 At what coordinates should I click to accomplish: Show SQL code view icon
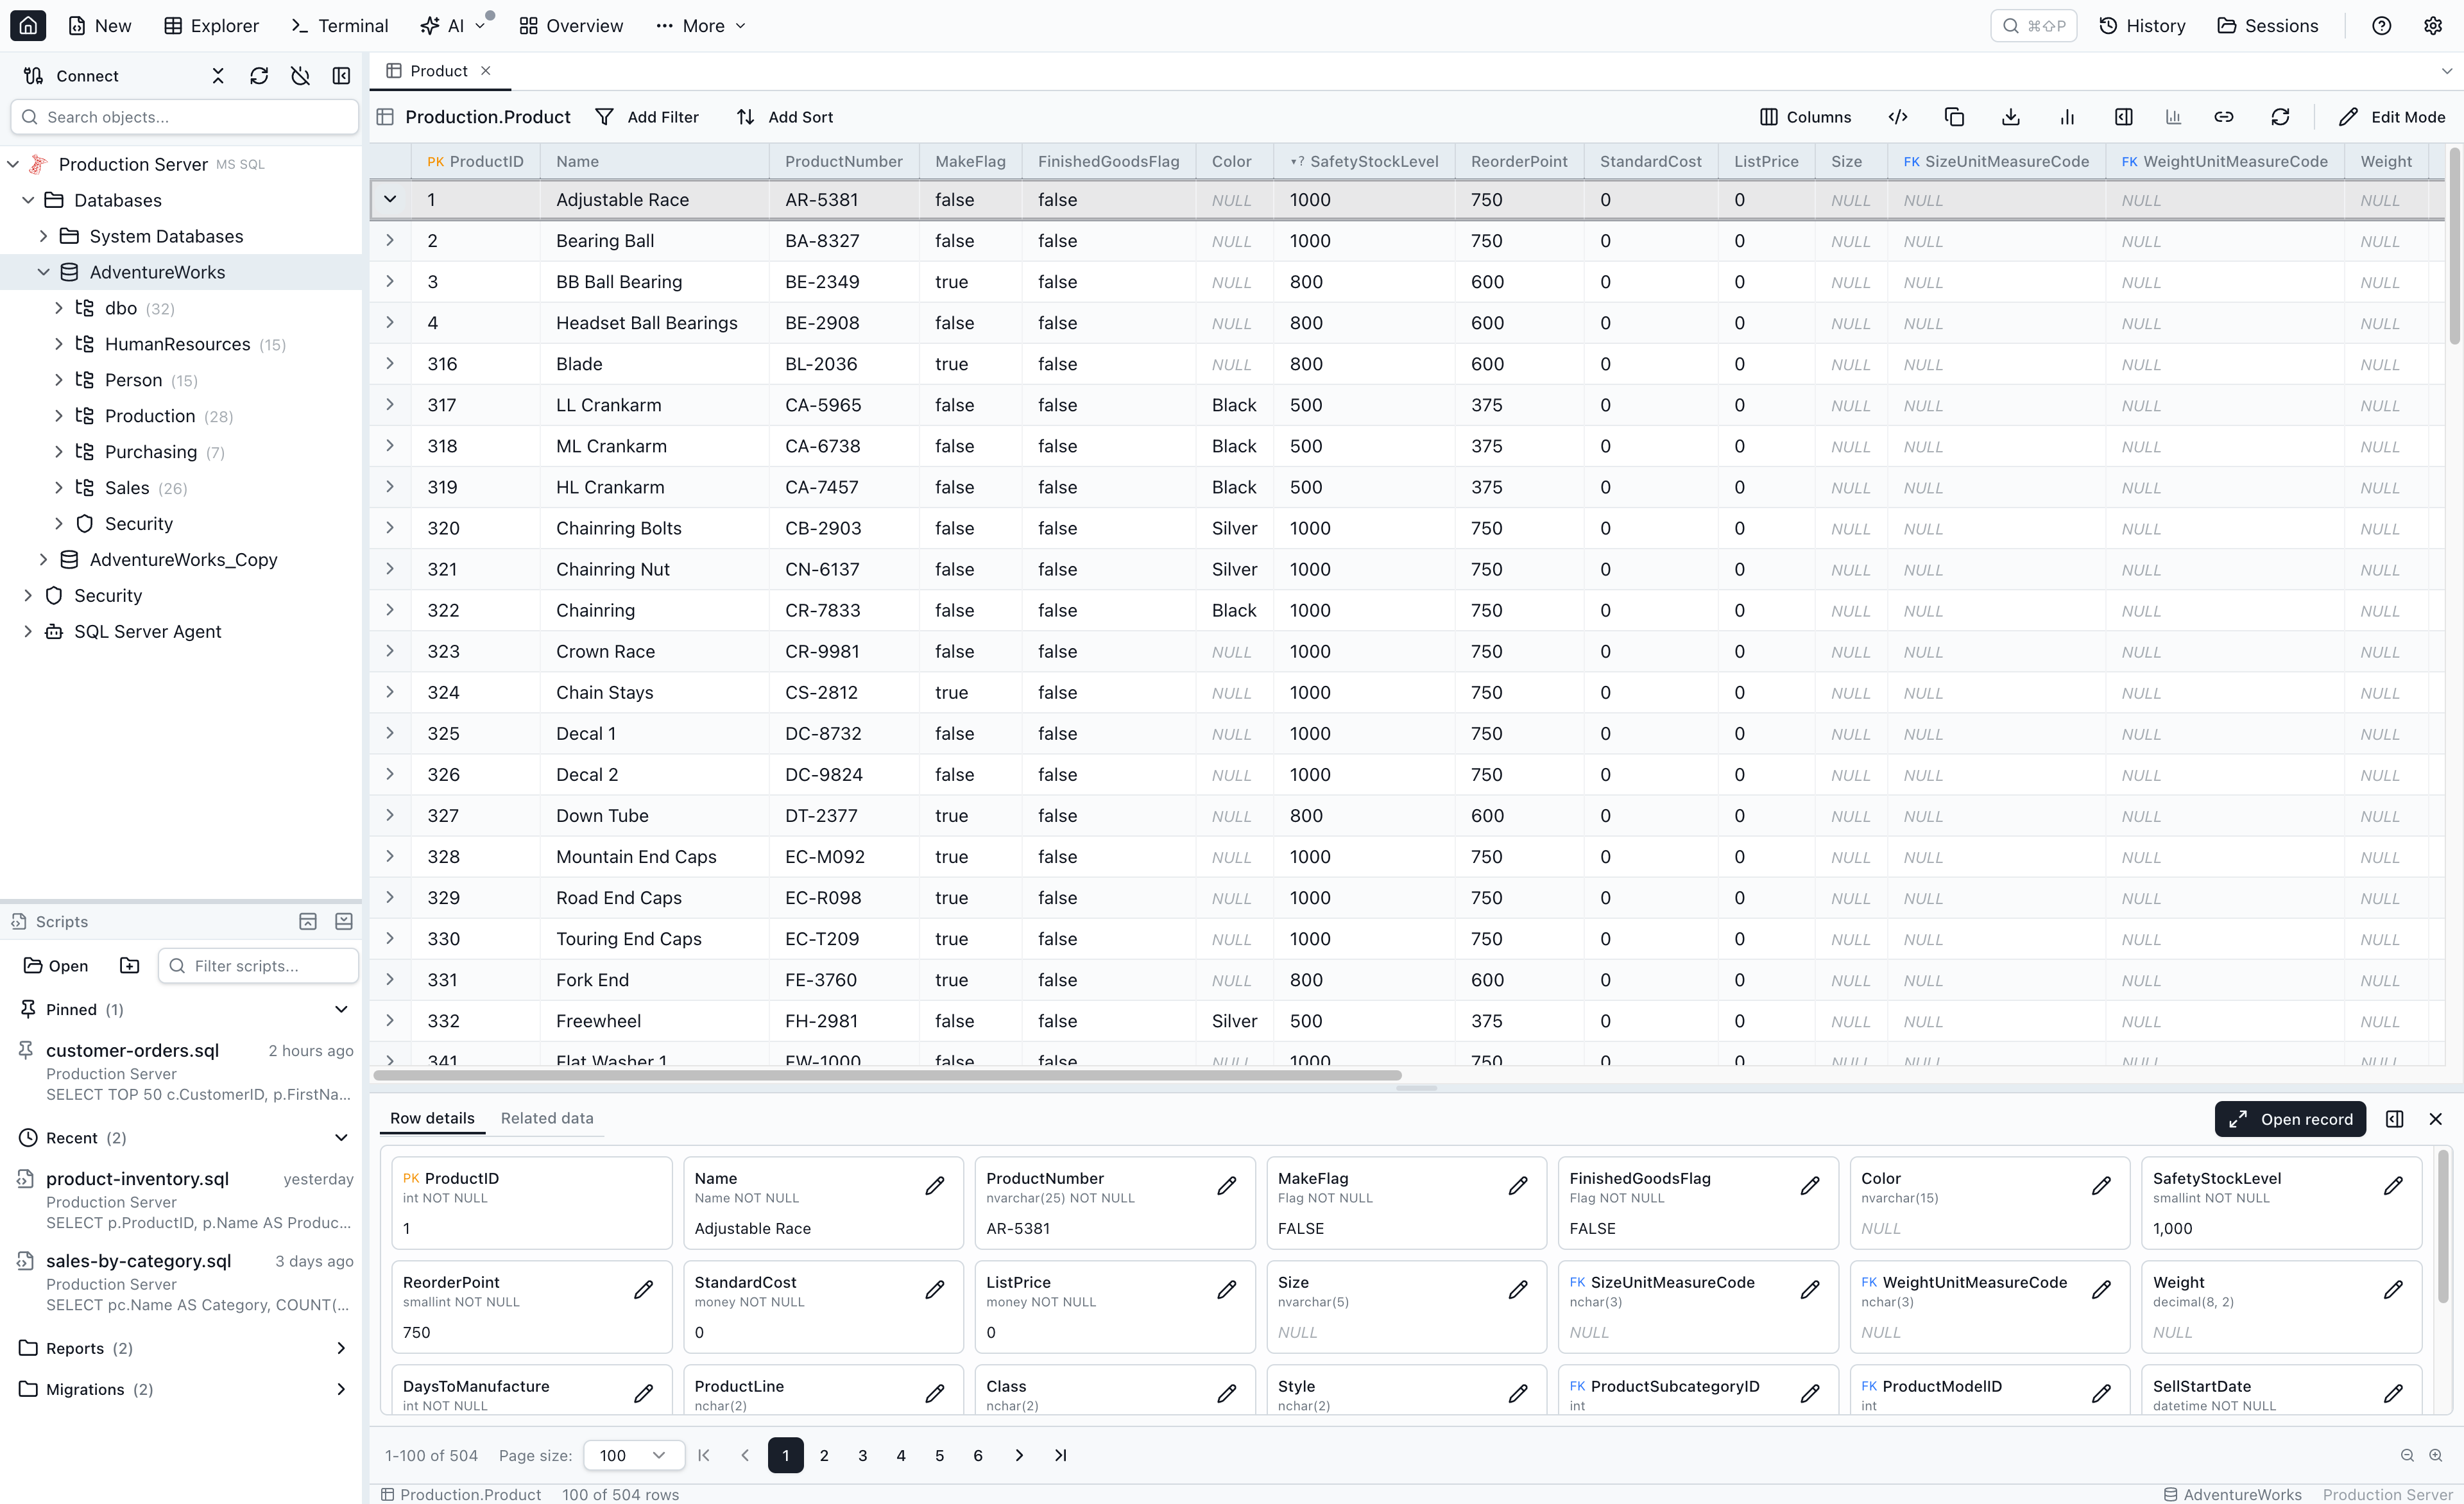[1897, 117]
